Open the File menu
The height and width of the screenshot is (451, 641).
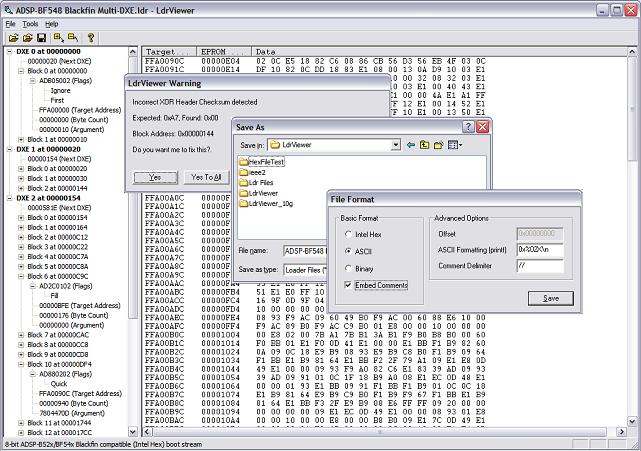coord(10,24)
